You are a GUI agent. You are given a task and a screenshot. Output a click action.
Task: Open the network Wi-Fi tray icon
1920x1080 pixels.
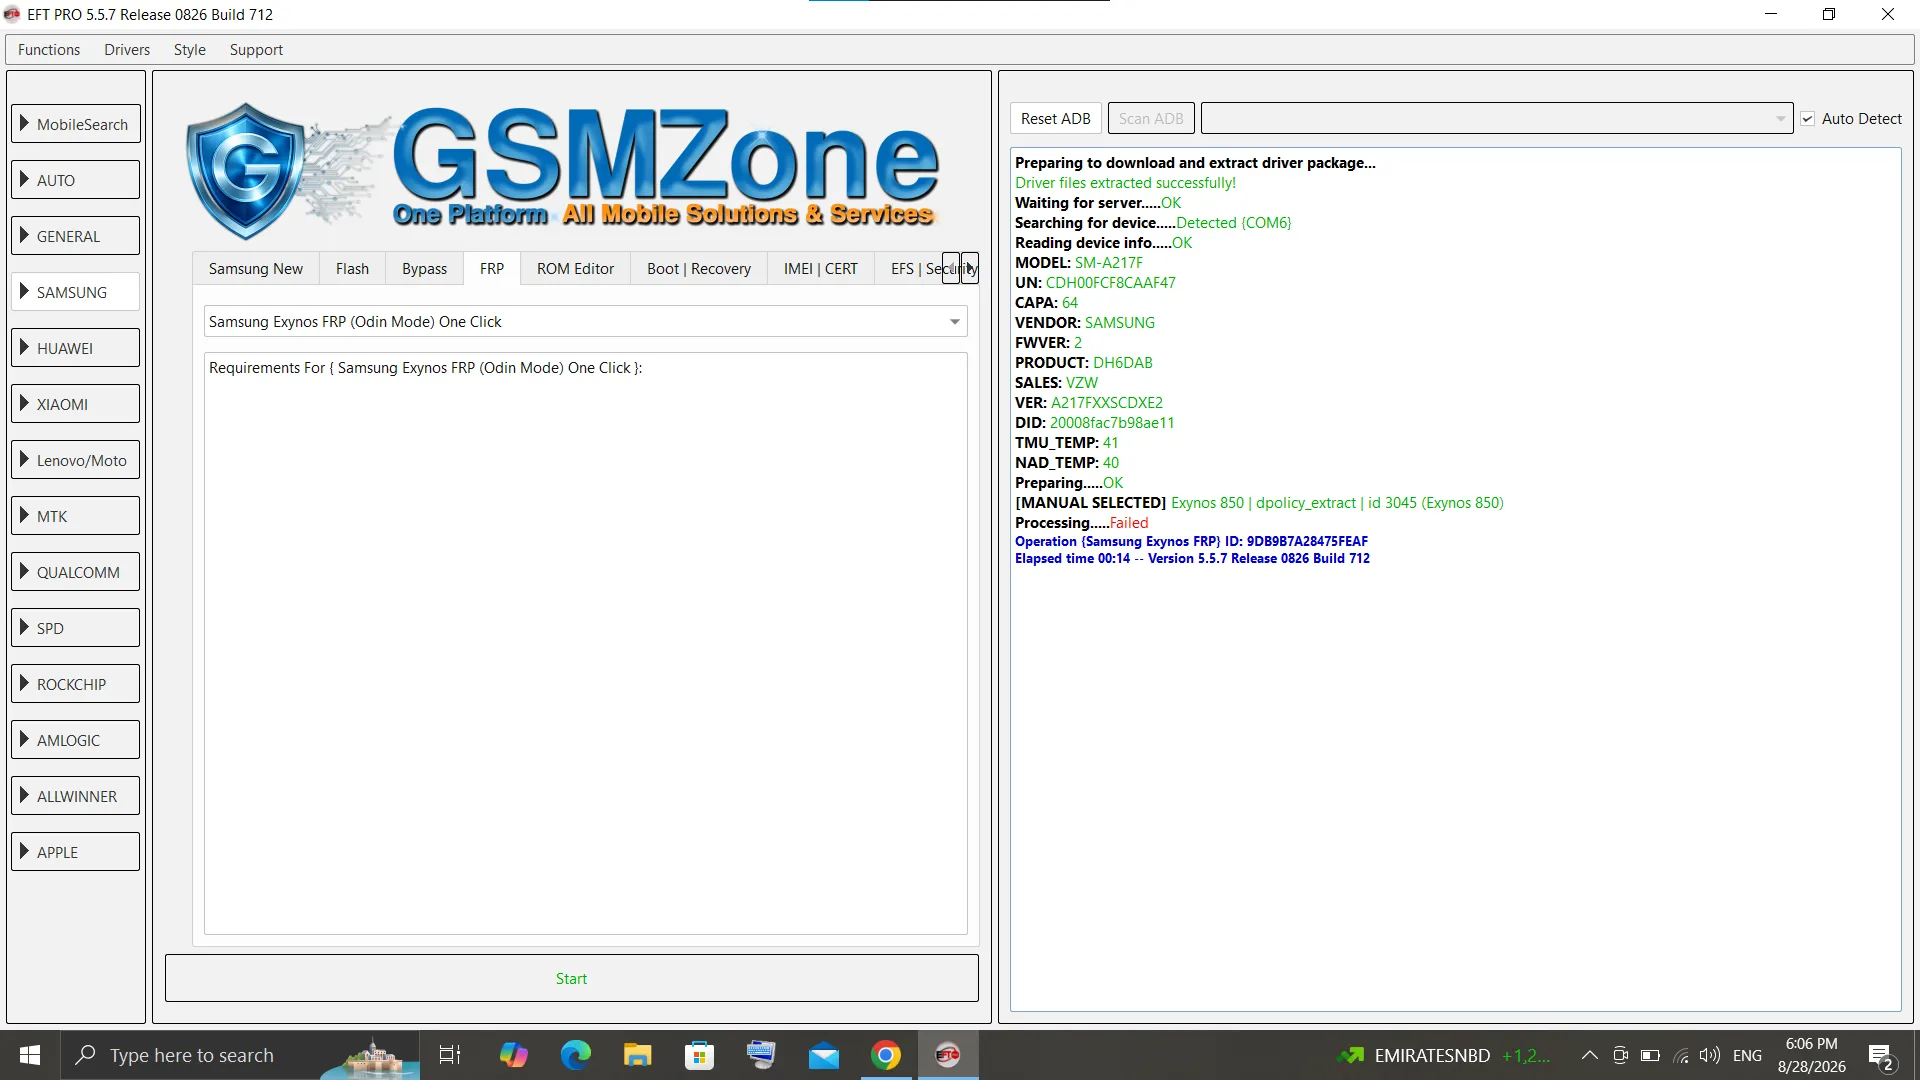pos(1681,1055)
